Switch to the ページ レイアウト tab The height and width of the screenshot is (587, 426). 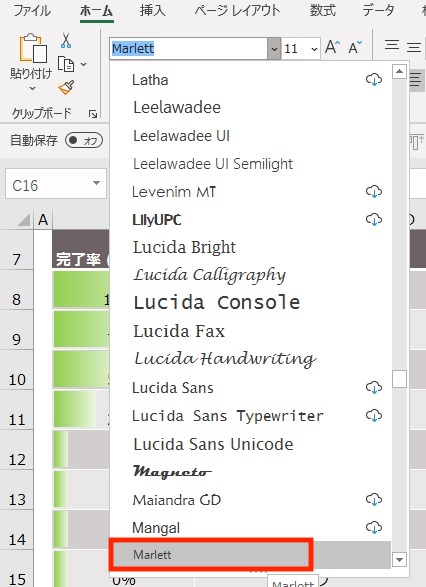tap(237, 10)
